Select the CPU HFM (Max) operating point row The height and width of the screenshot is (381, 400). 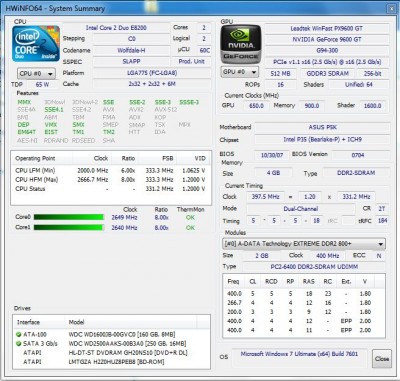click(110, 180)
